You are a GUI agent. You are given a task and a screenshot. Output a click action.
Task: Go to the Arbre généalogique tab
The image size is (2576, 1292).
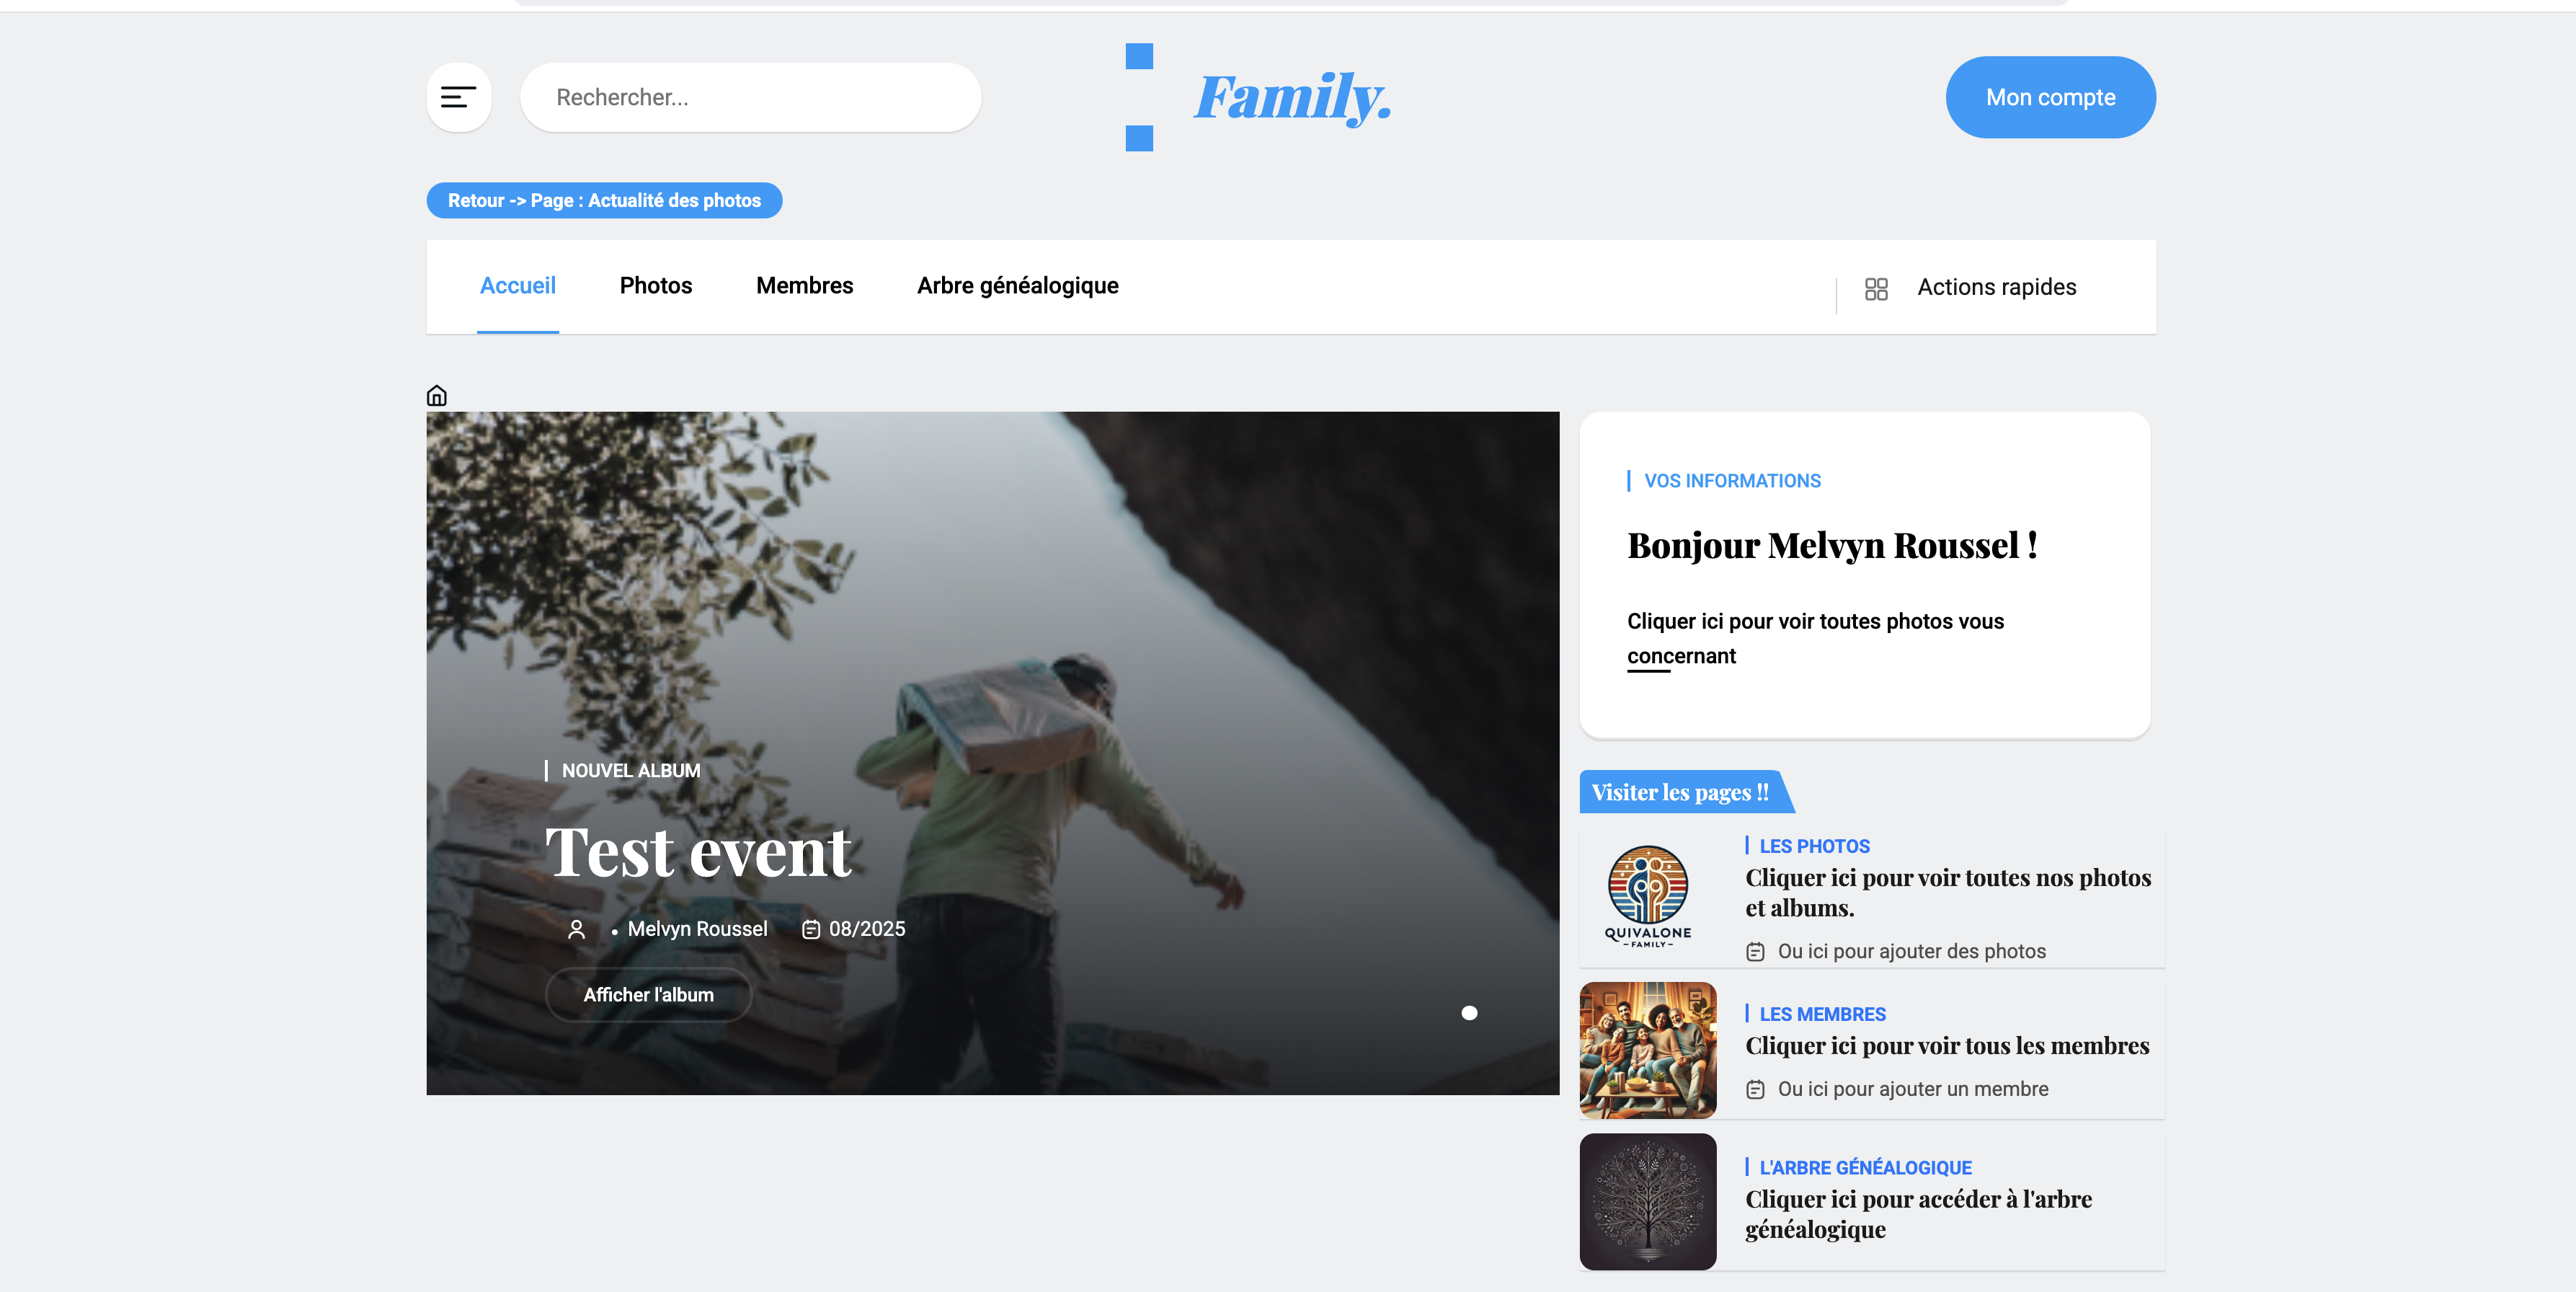pos(1017,286)
